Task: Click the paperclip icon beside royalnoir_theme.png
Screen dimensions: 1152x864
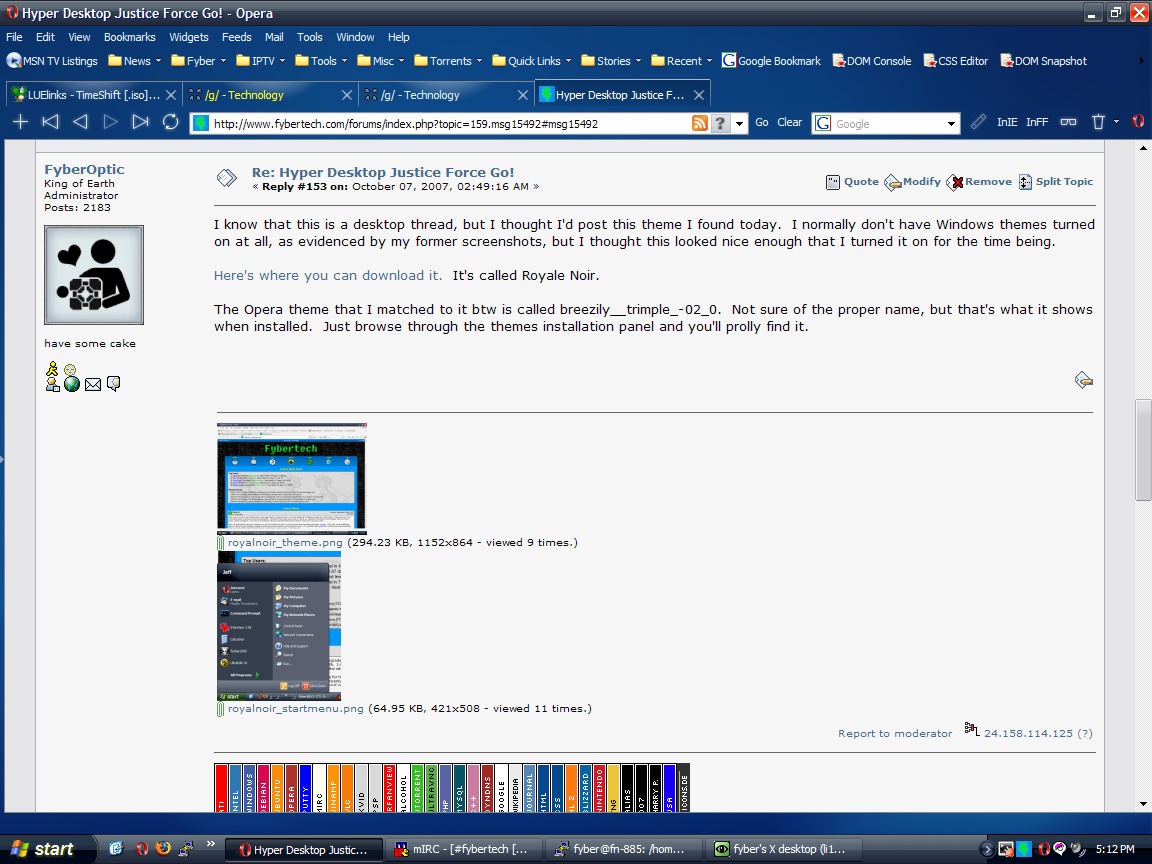Action: [x=220, y=543]
